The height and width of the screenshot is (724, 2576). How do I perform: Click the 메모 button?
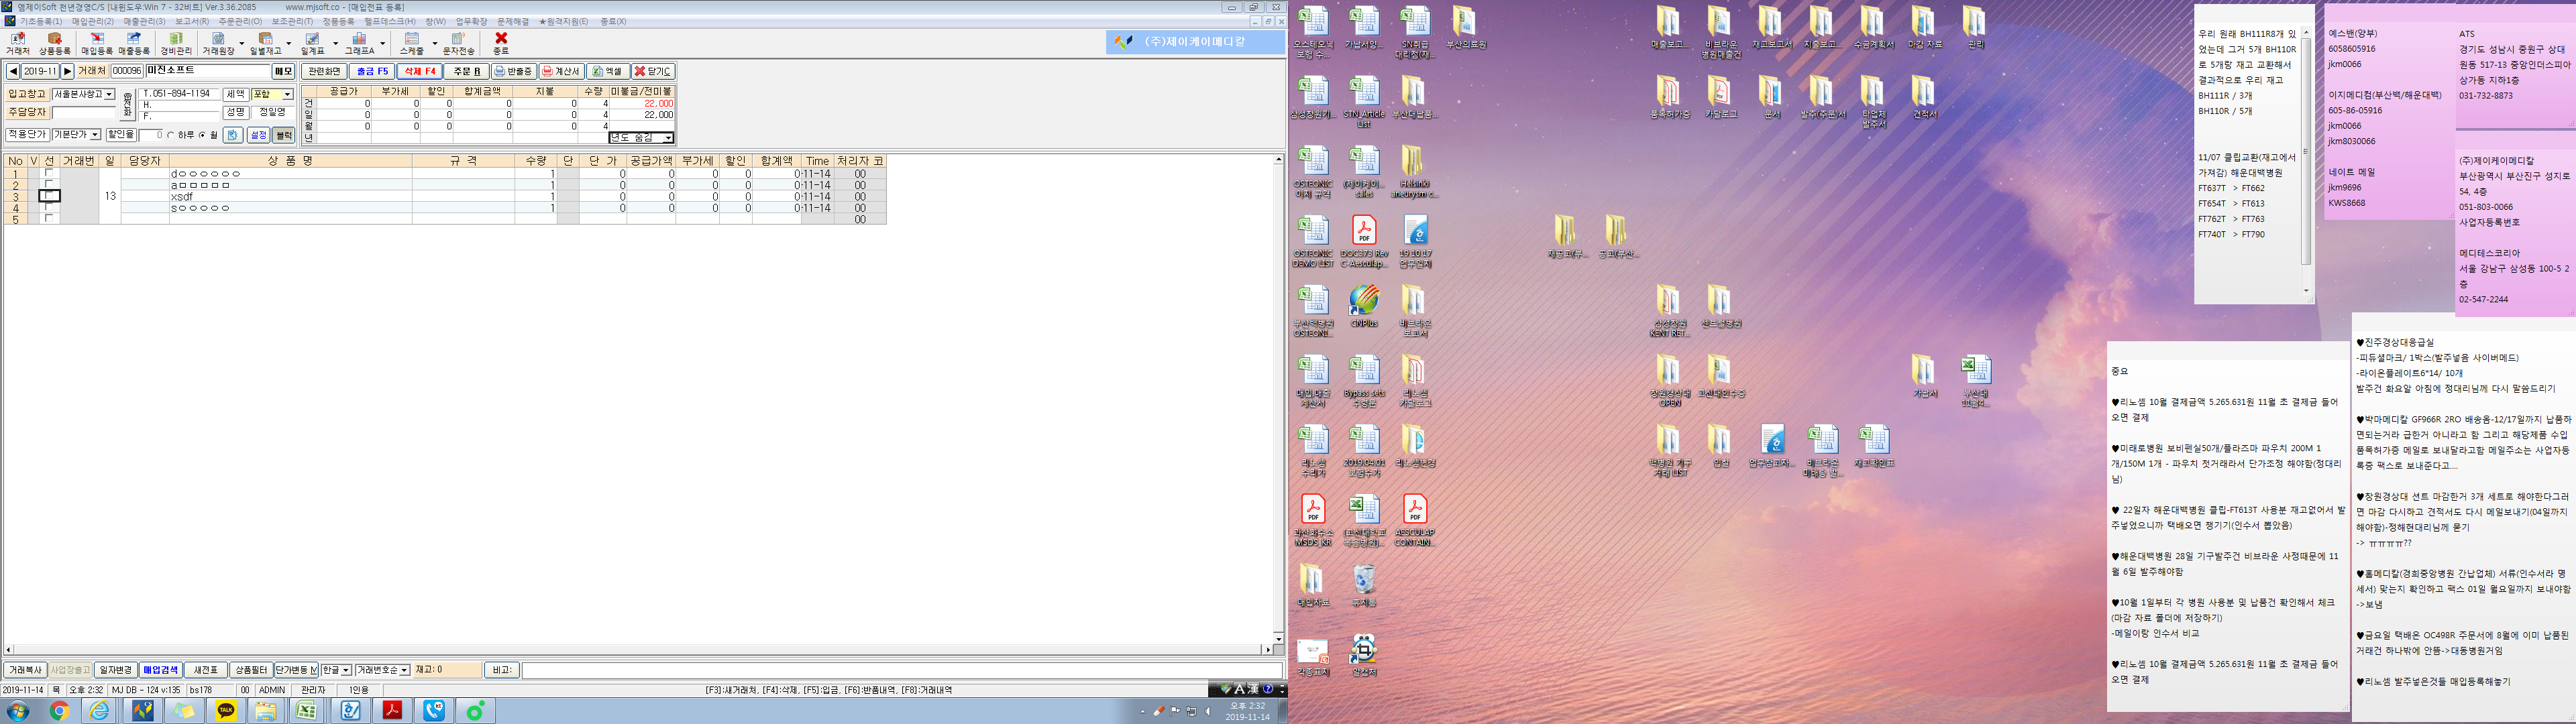point(284,71)
